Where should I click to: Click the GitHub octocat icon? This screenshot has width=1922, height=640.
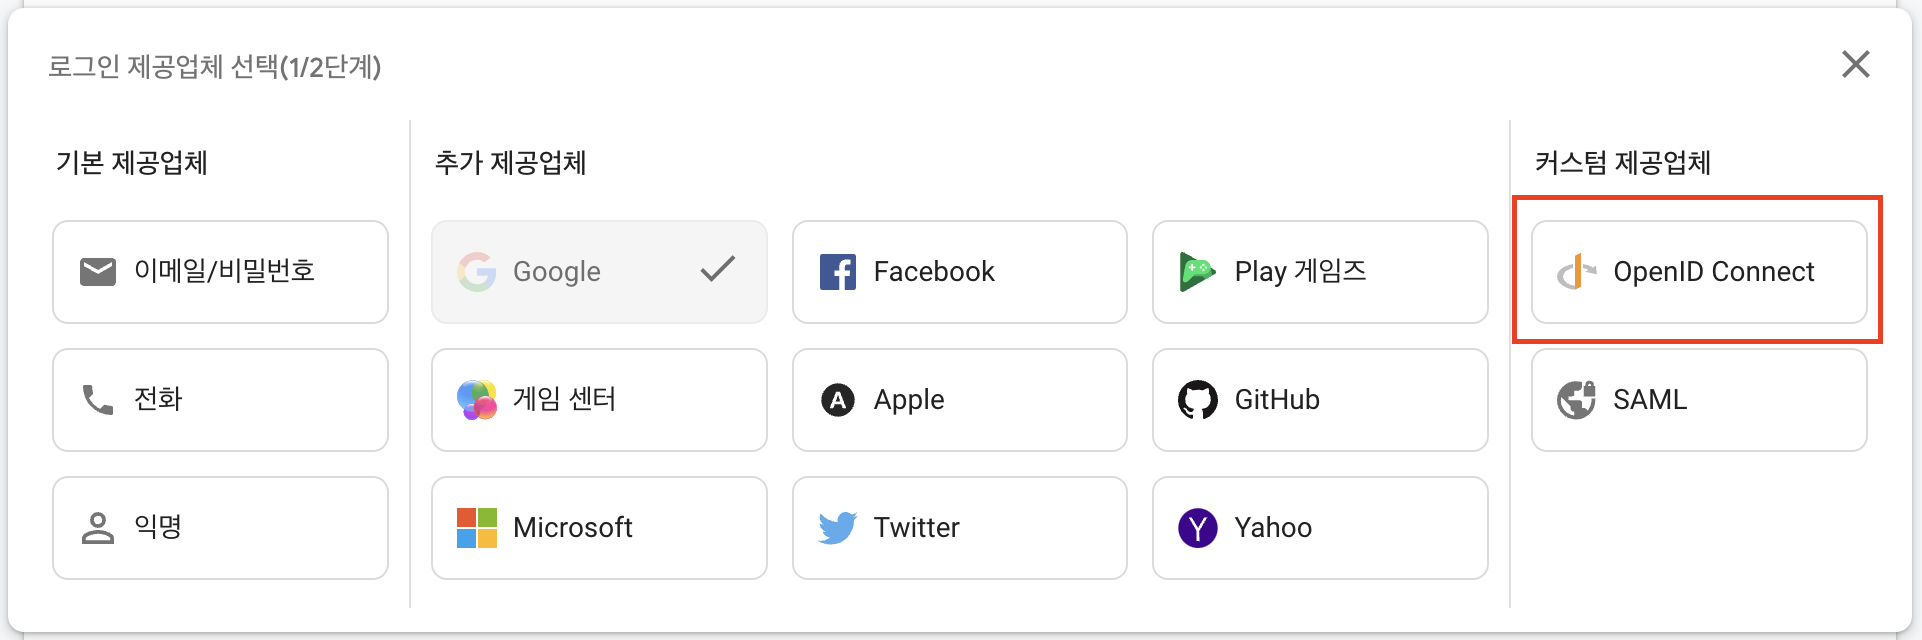[1198, 400]
